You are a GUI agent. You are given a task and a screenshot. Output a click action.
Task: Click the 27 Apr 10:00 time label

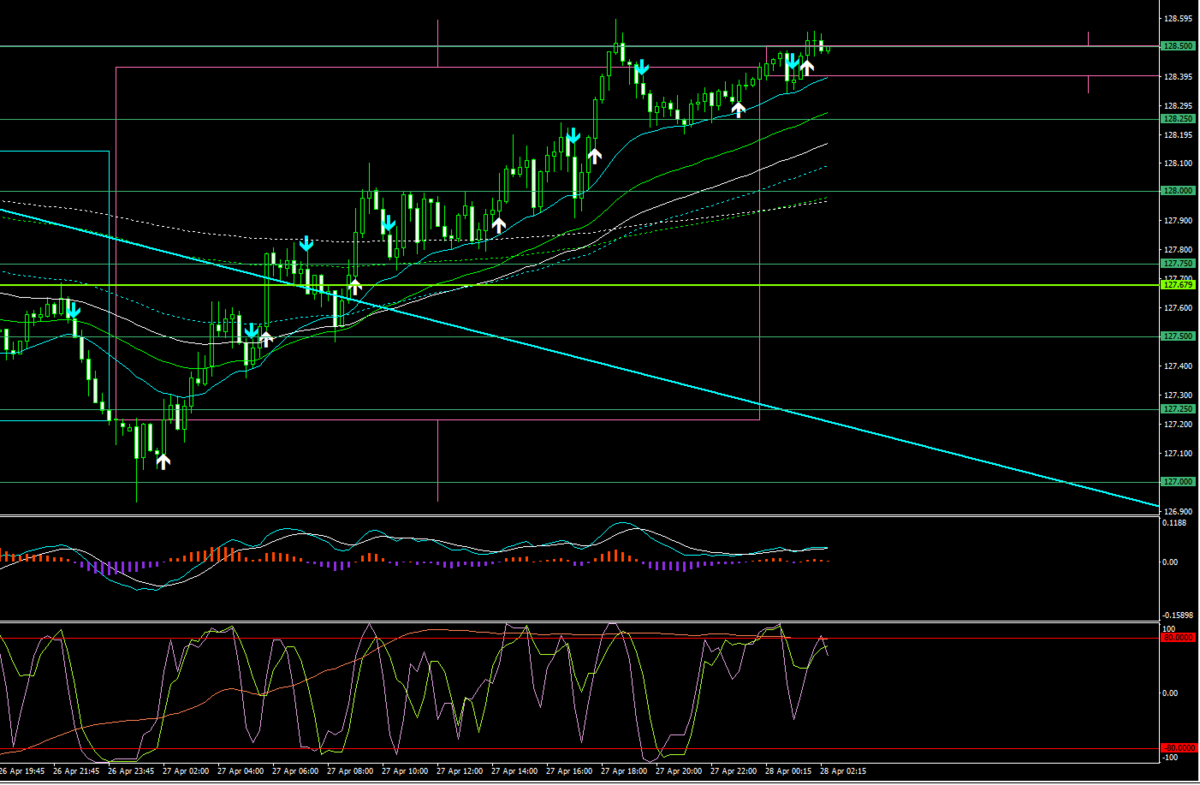(x=406, y=772)
